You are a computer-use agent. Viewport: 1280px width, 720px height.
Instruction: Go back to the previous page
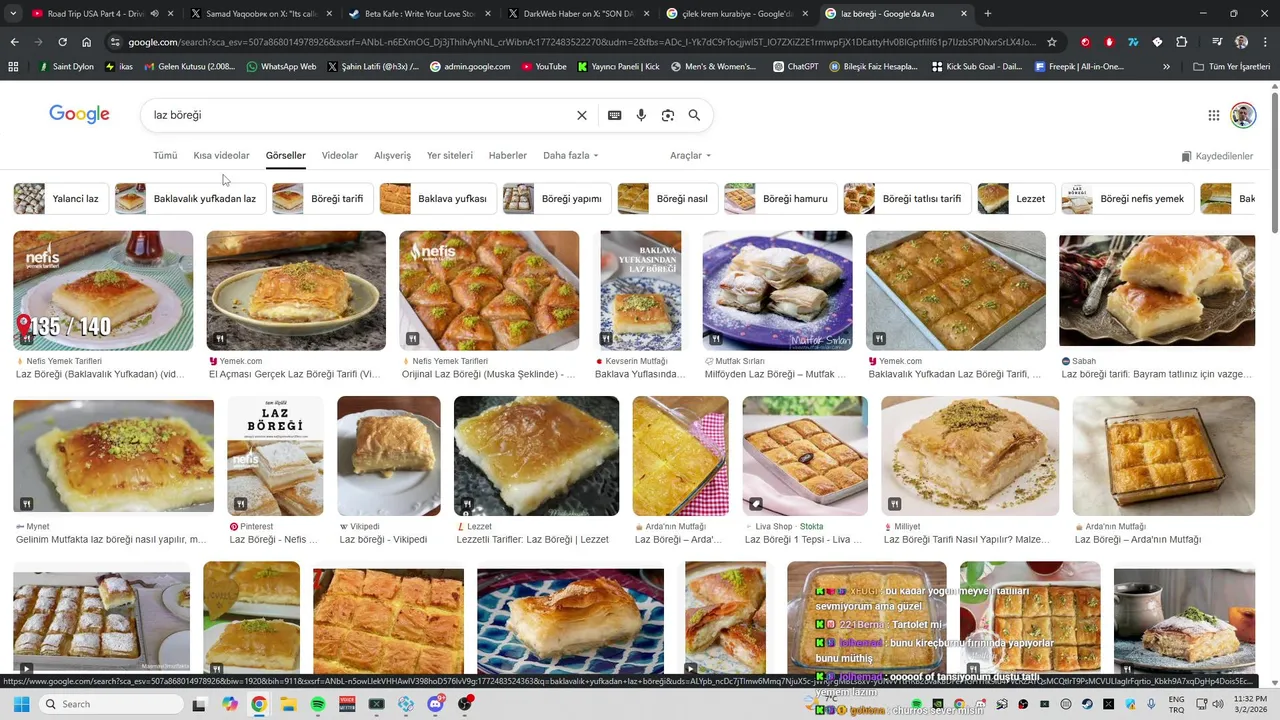tap(14, 42)
